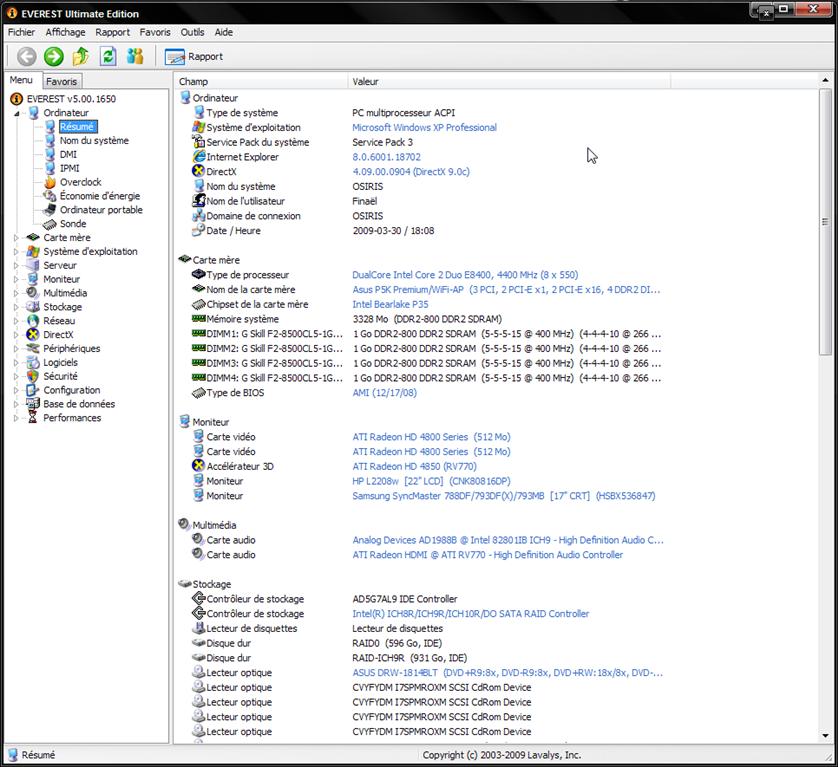Open the Fichier menu
Screen dimensions: 838x767
pos(21,32)
